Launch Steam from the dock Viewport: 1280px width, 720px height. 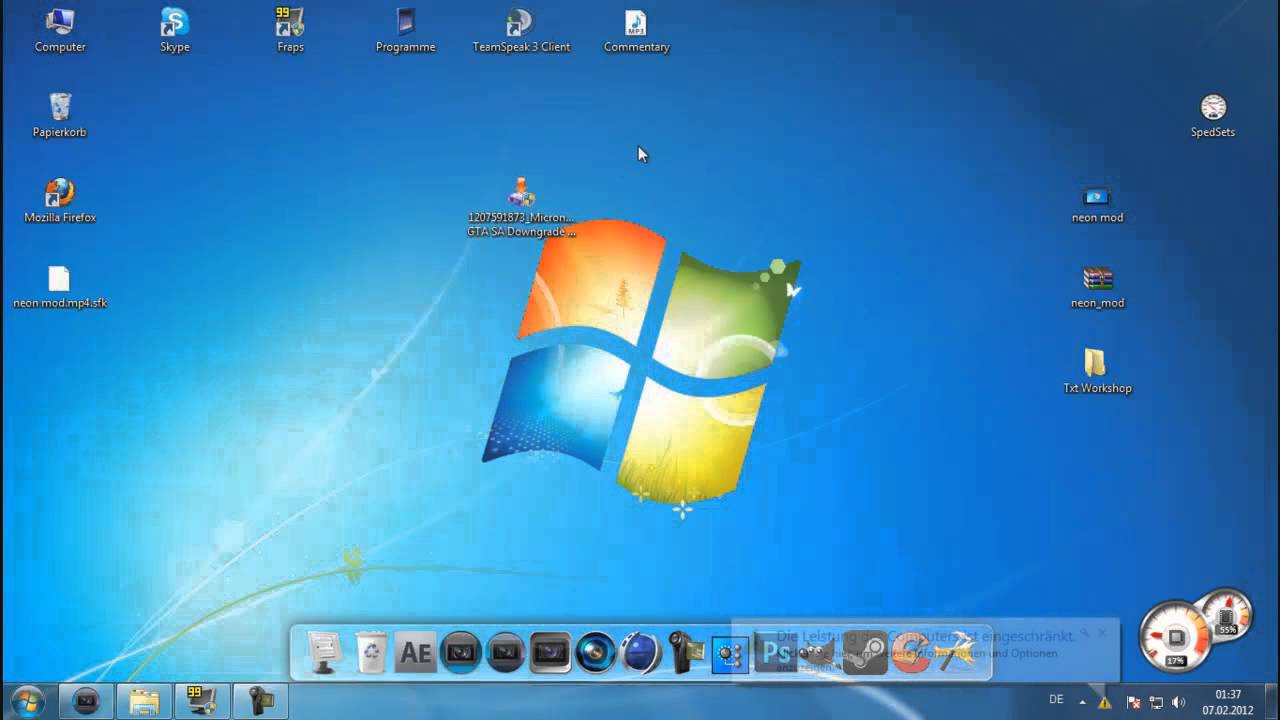coord(865,653)
